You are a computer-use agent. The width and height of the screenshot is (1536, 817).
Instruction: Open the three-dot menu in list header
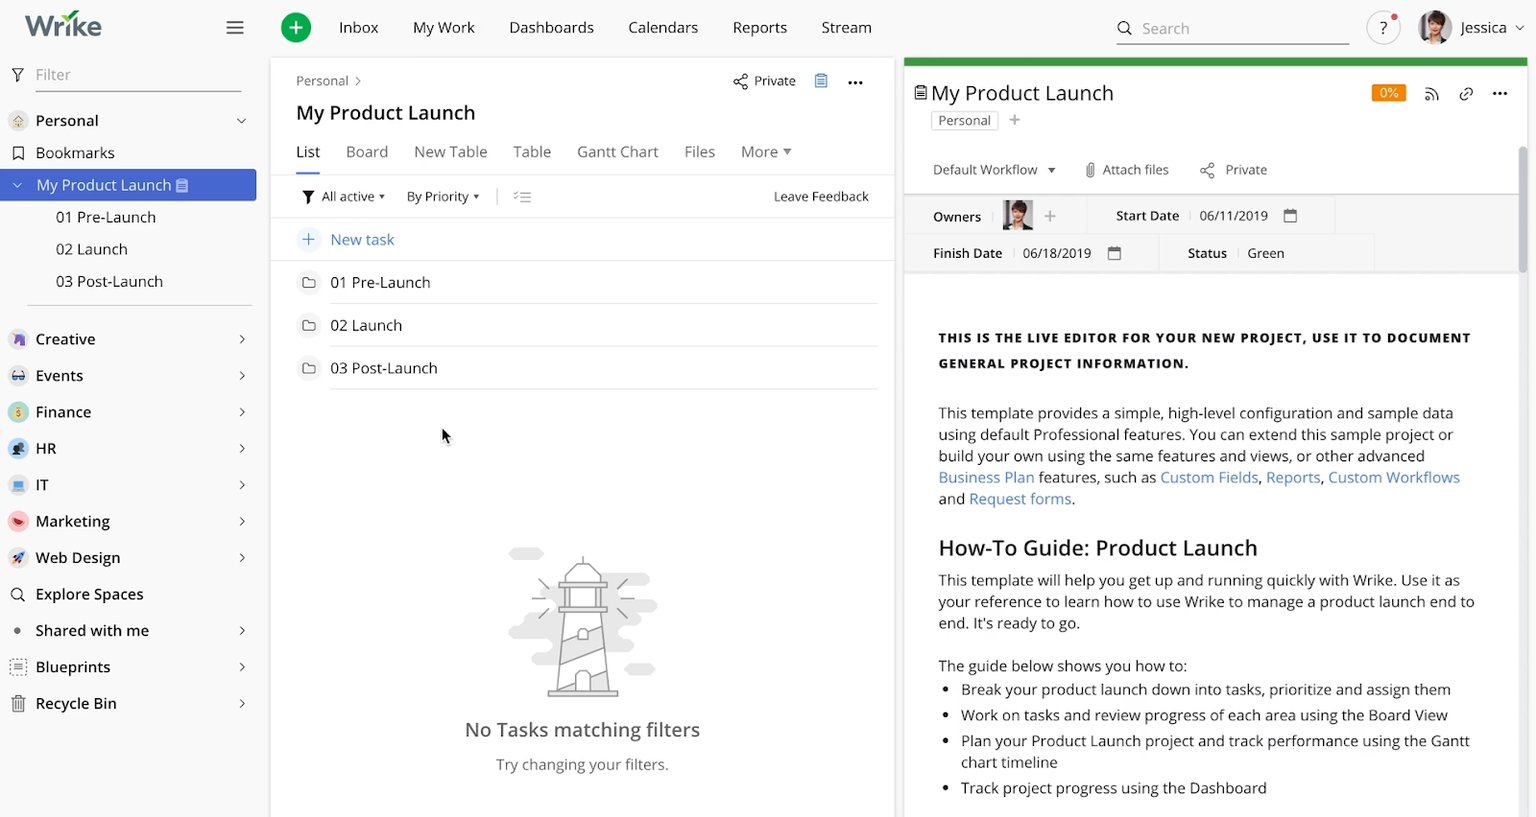click(x=855, y=82)
